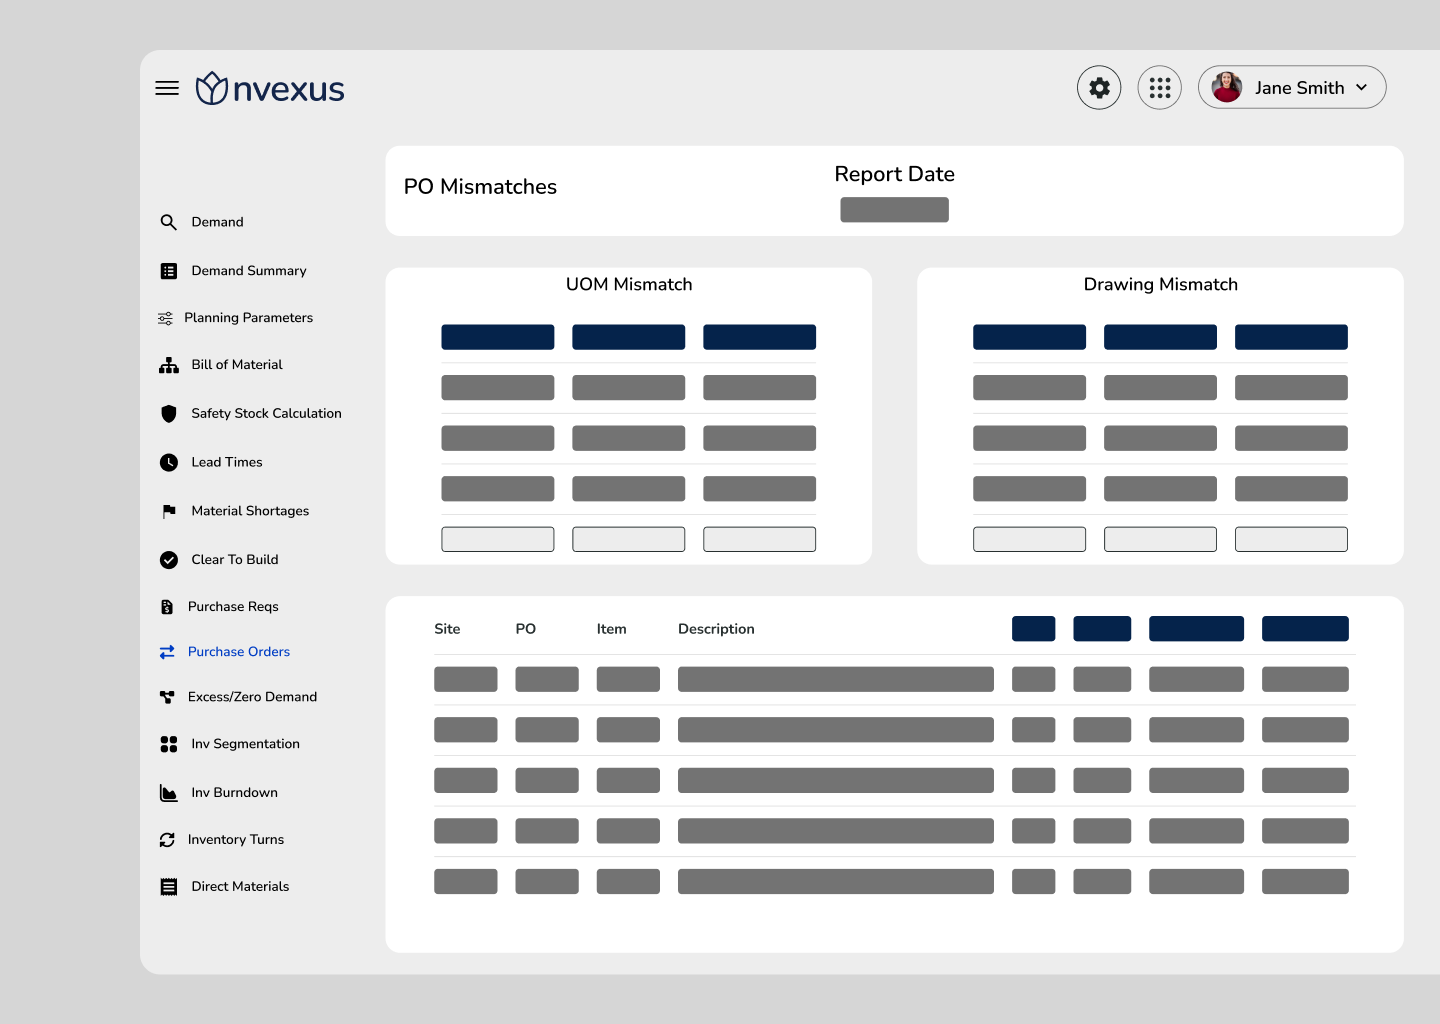Click the Direct Materials receipt icon
1440x1024 pixels.
click(169, 887)
